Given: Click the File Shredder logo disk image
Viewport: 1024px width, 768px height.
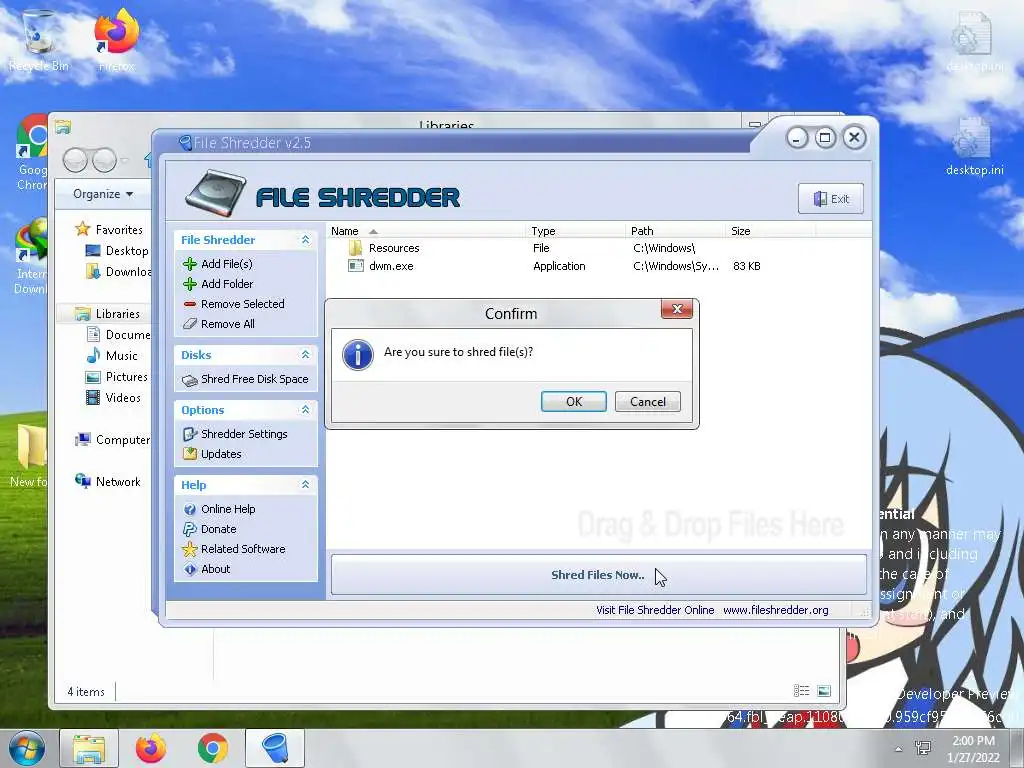Looking at the screenshot, I should tap(216, 193).
